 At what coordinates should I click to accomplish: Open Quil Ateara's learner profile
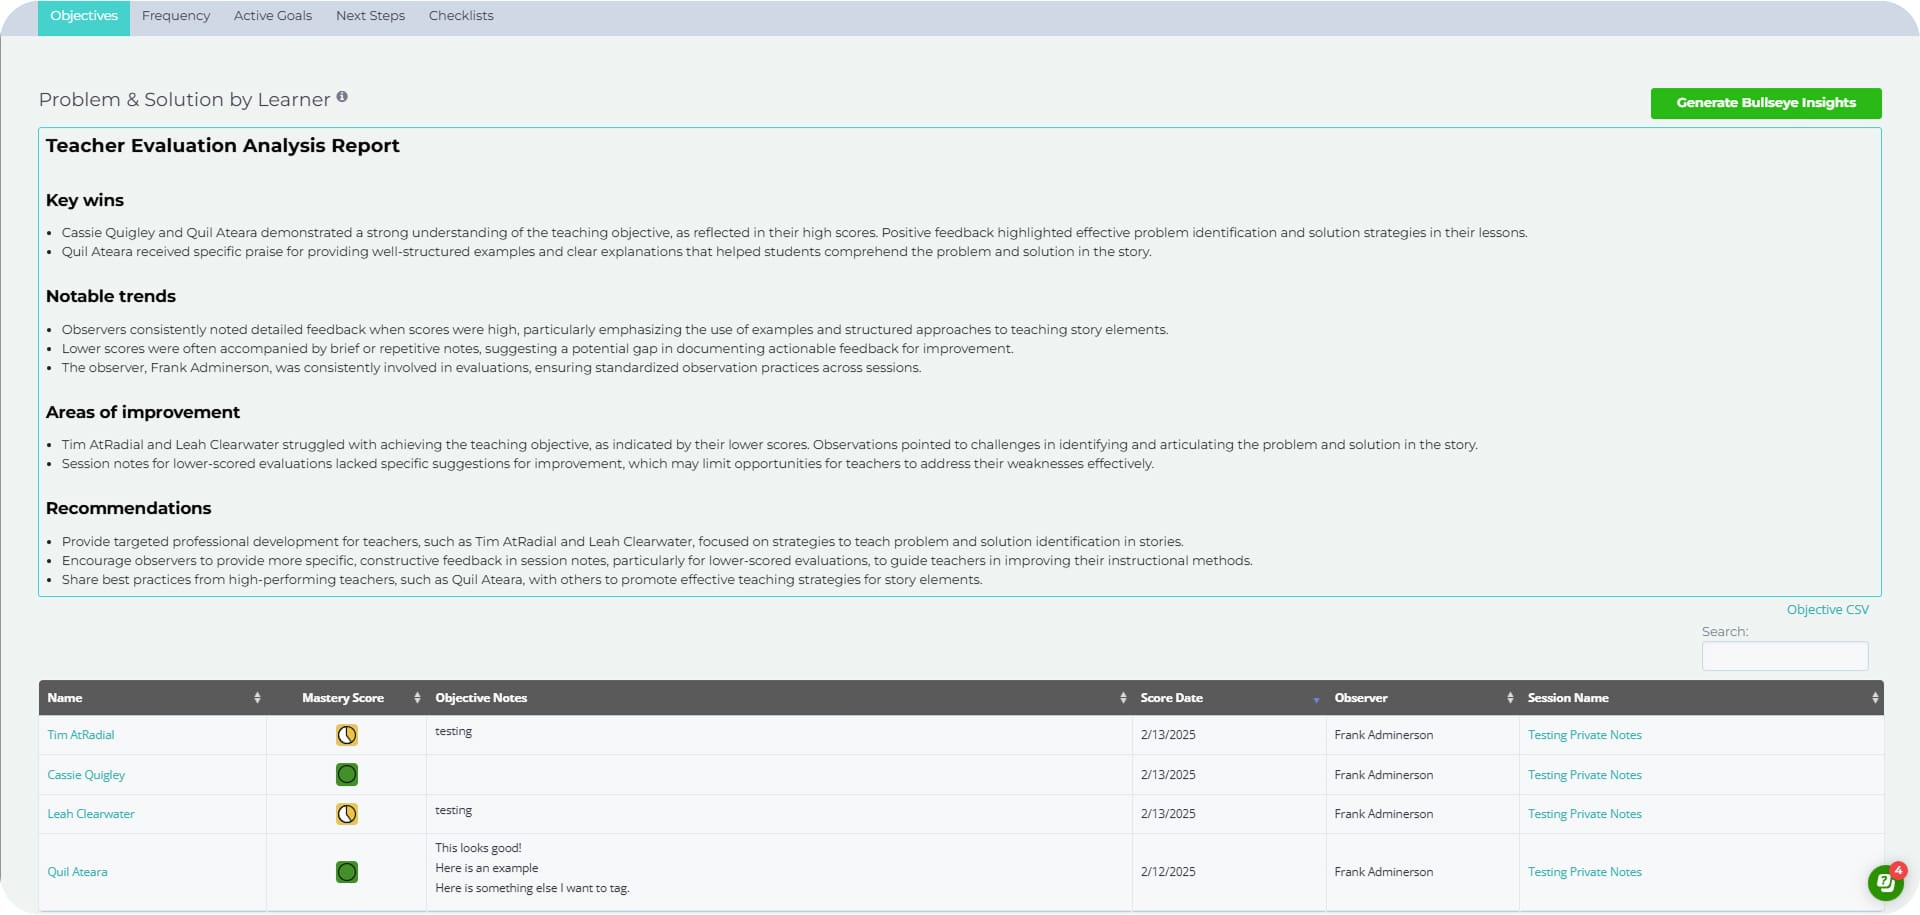pyautogui.click(x=77, y=872)
